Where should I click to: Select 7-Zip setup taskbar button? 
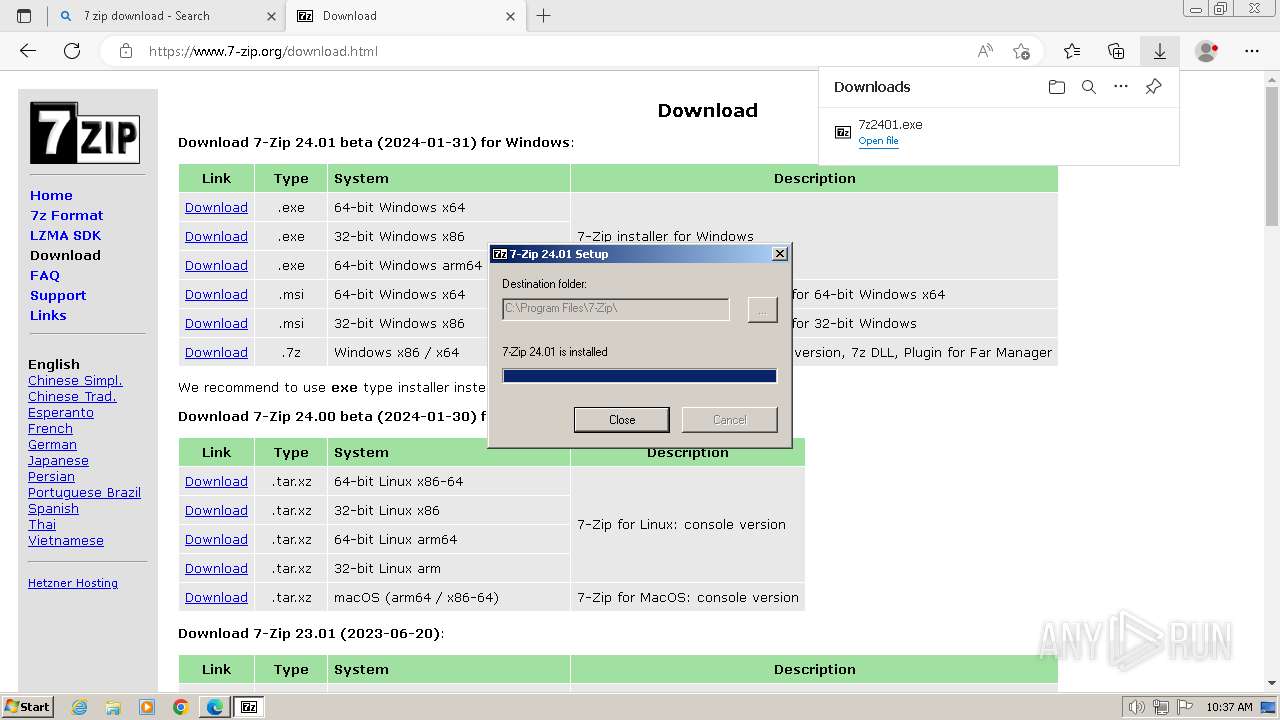click(x=249, y=707)
